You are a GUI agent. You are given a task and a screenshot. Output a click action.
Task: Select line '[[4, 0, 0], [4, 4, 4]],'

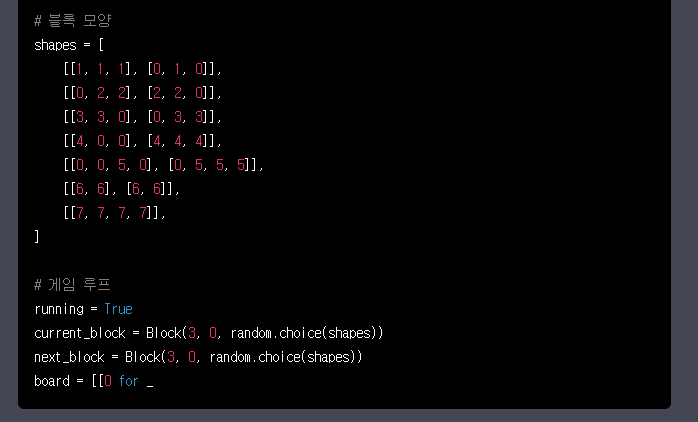pos(142,141)
